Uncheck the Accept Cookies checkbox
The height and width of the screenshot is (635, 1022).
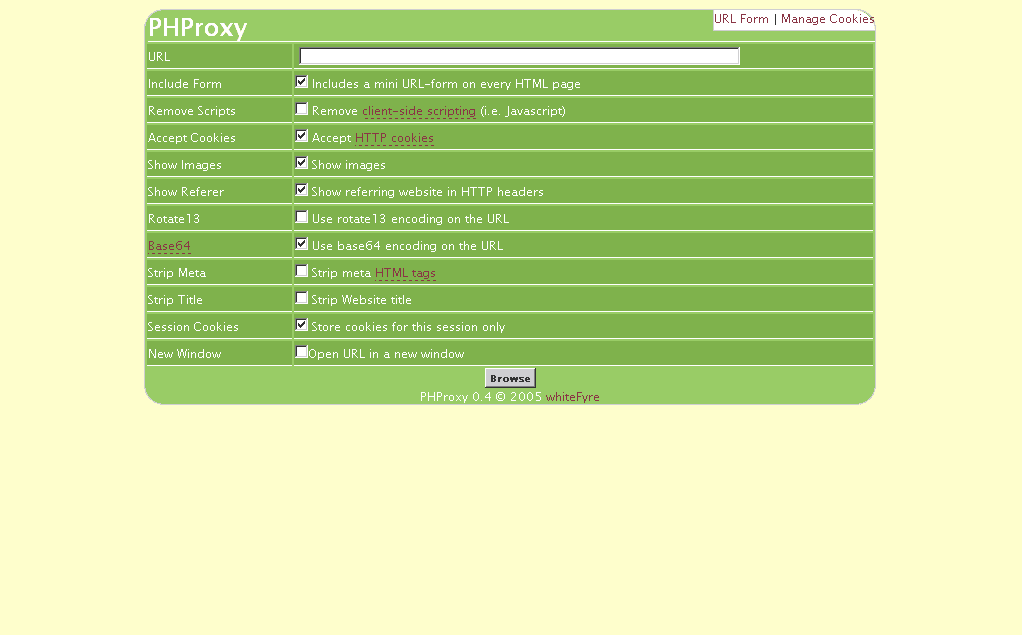301,136
